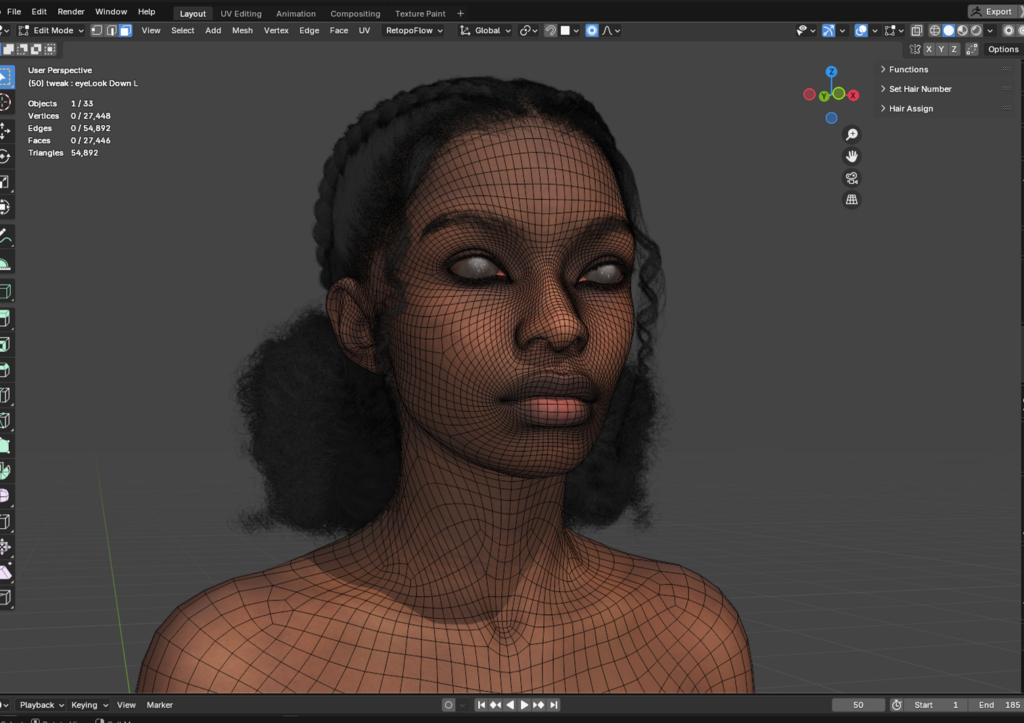Switch to face select mode
The image size is (1024, 723).
(x=123, y=30)
